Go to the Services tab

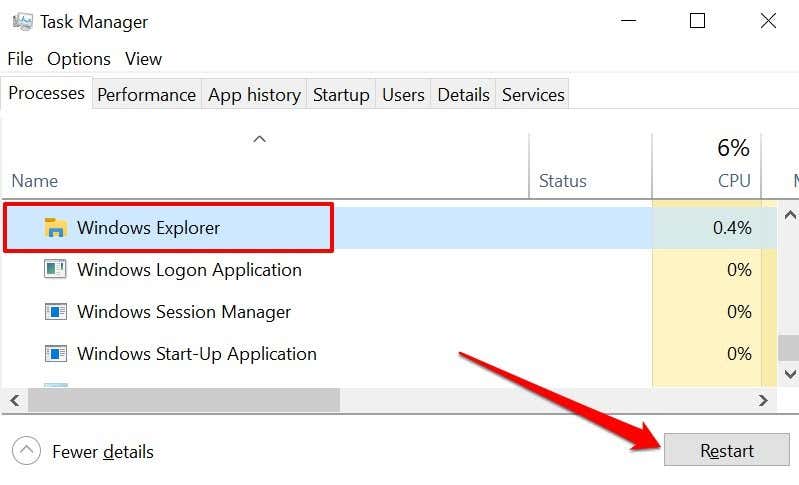coord(533,95)
